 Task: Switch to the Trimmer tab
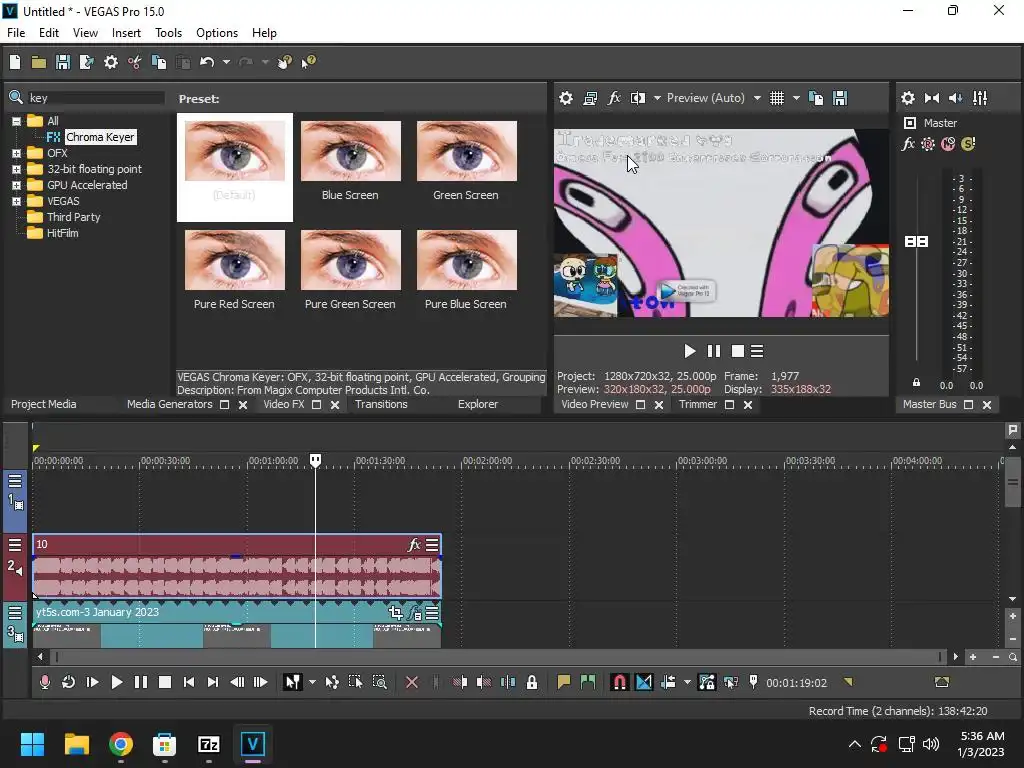(x=697, y=404)
